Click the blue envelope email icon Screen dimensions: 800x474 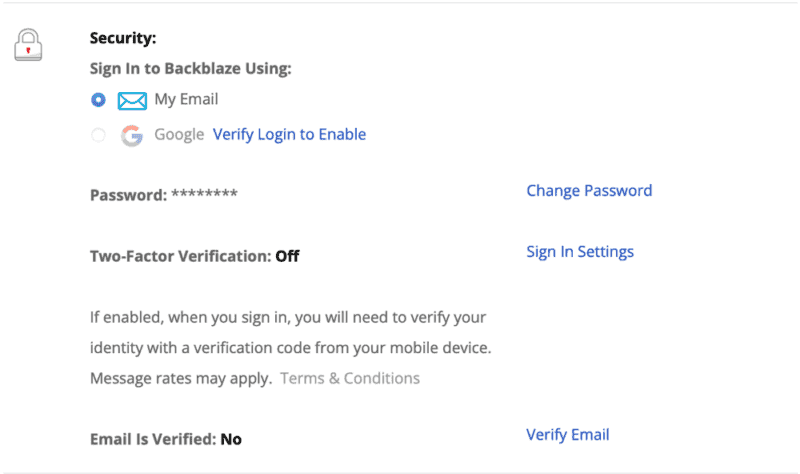pos(132,100)
